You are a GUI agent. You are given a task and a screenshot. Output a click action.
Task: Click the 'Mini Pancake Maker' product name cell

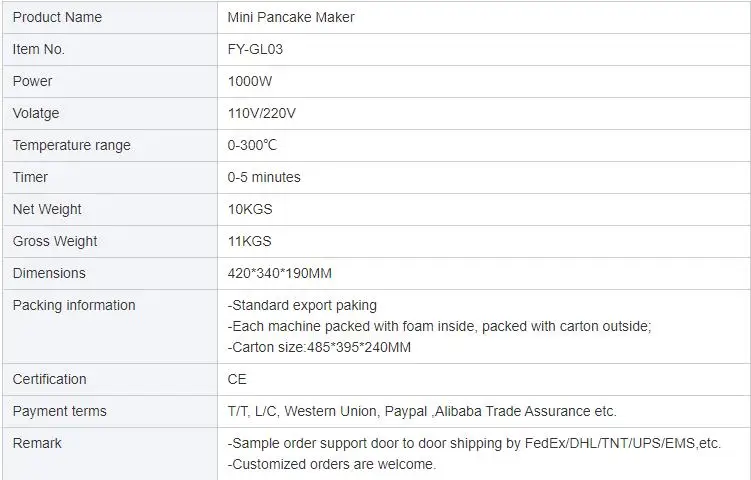coord(291,17)
